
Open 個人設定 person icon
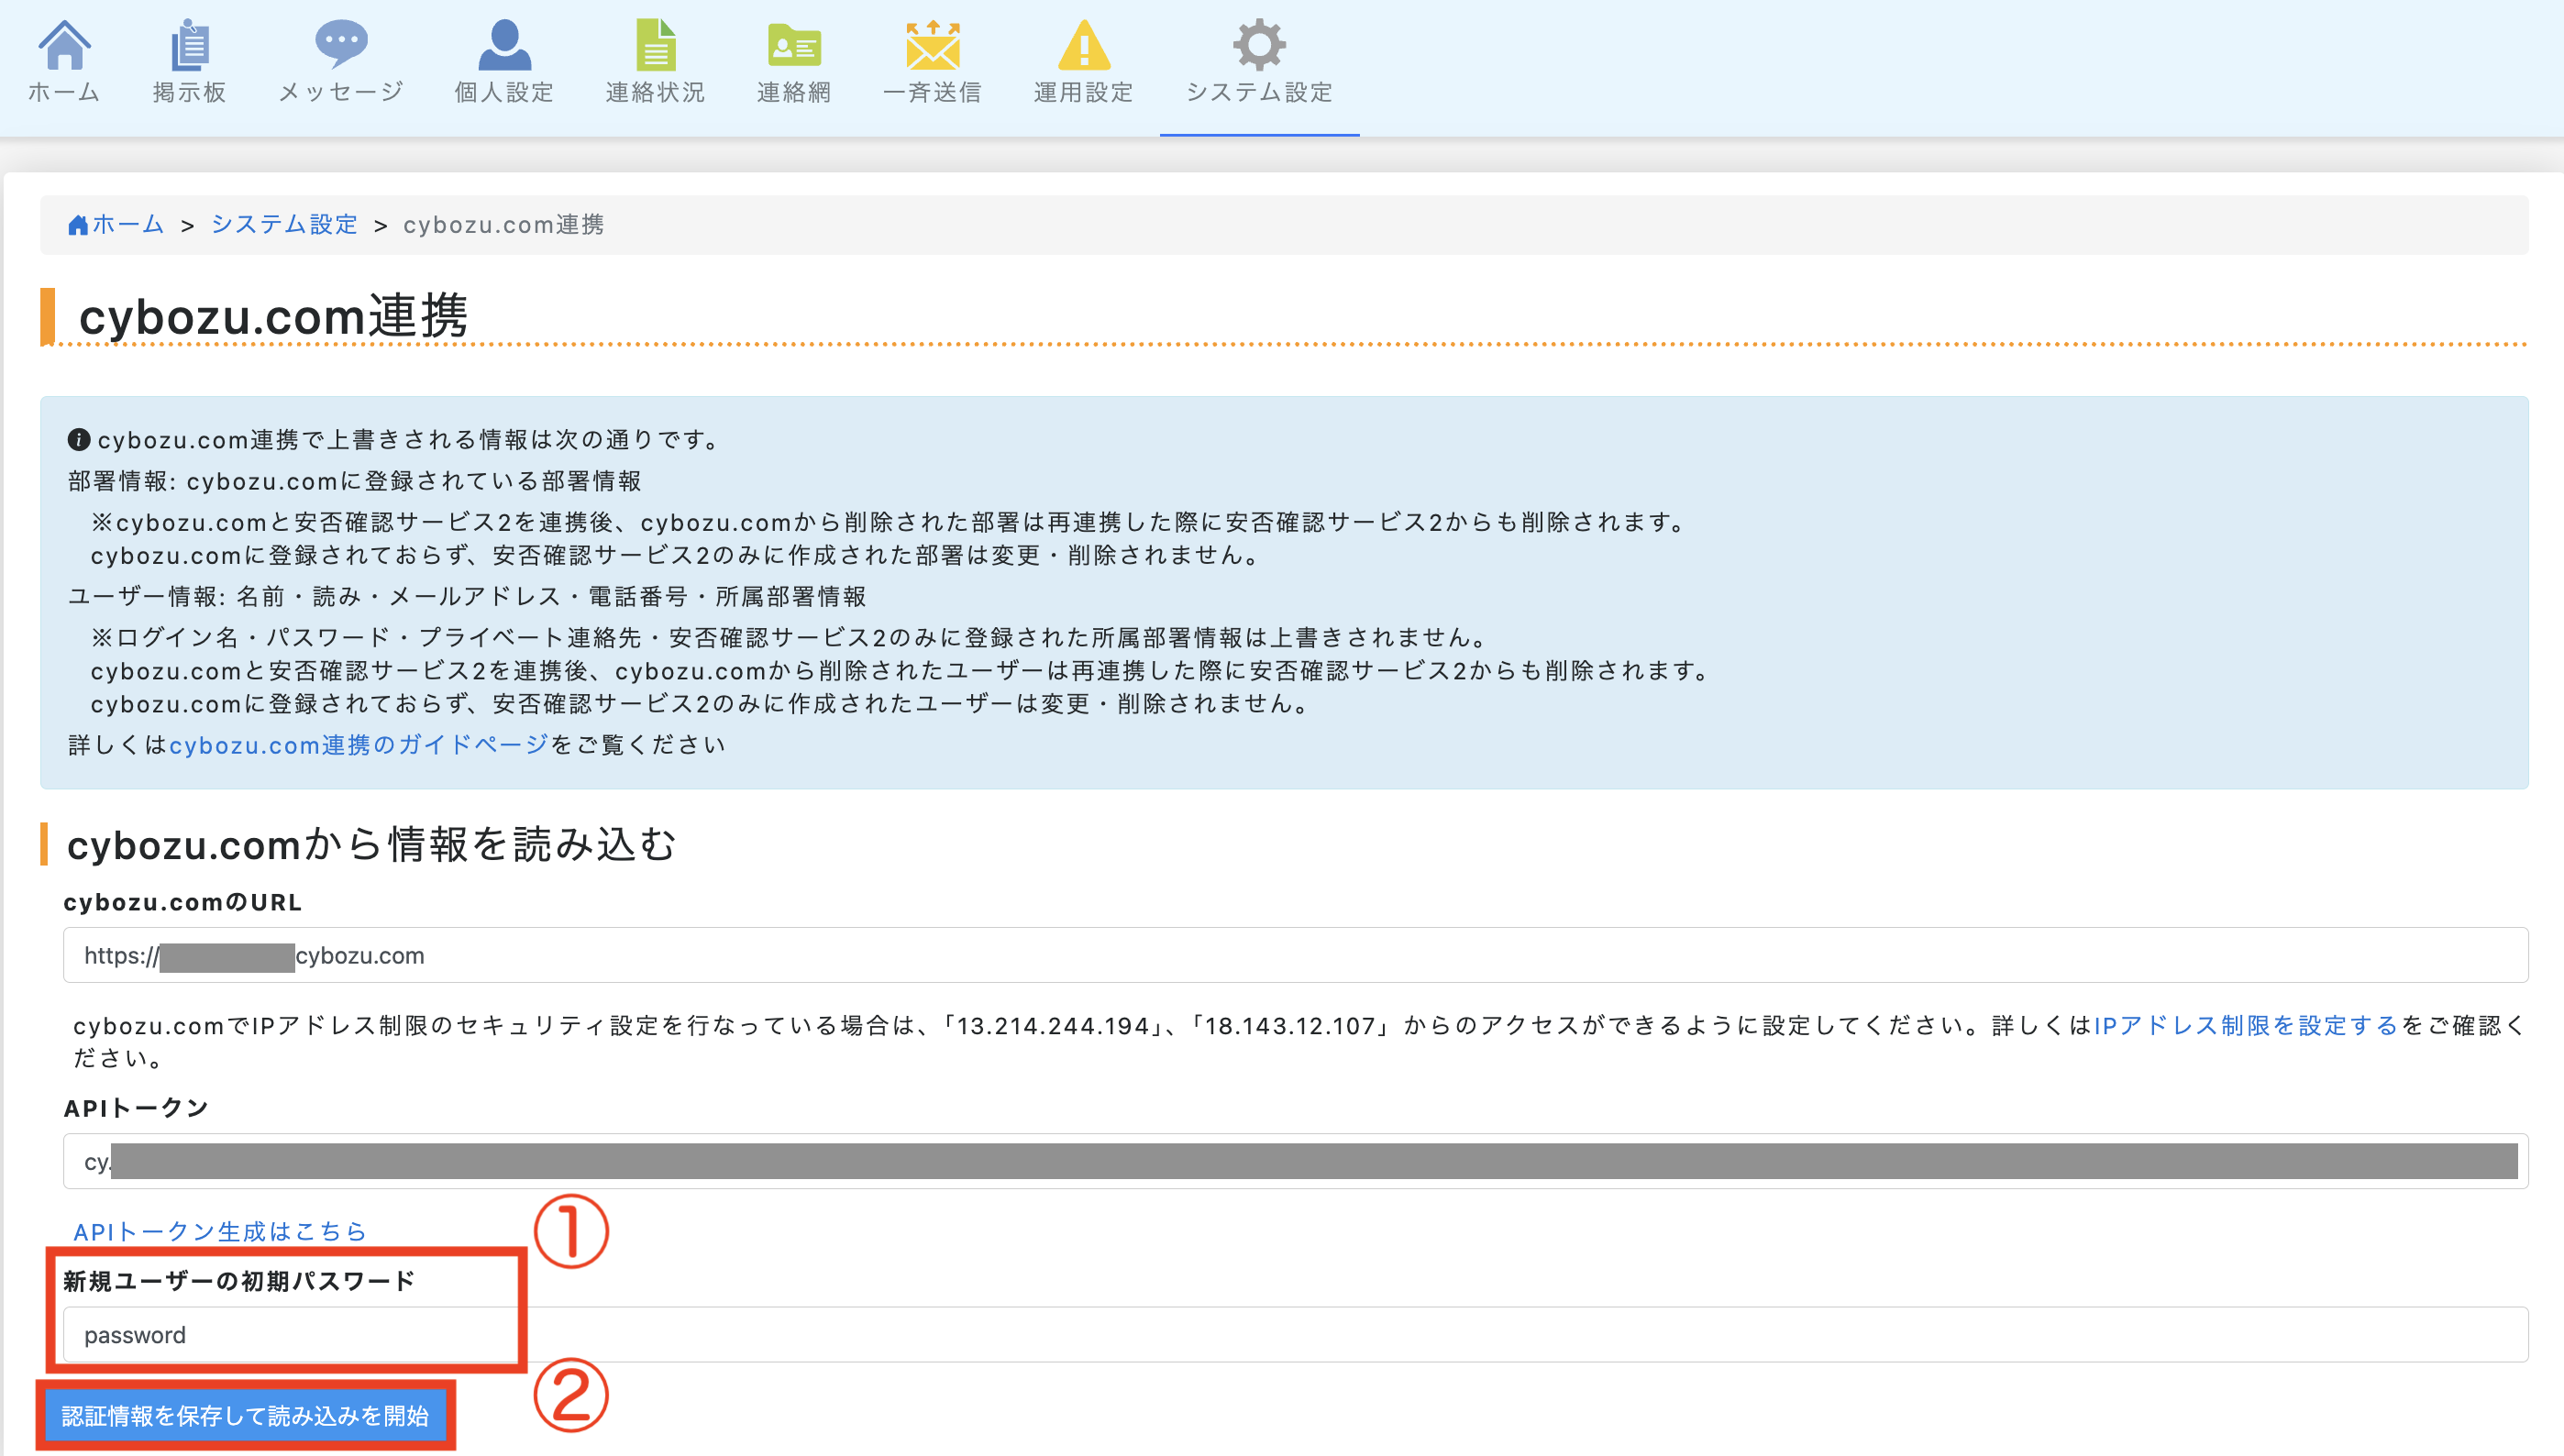pyautogui.click(x=504, y=45)
